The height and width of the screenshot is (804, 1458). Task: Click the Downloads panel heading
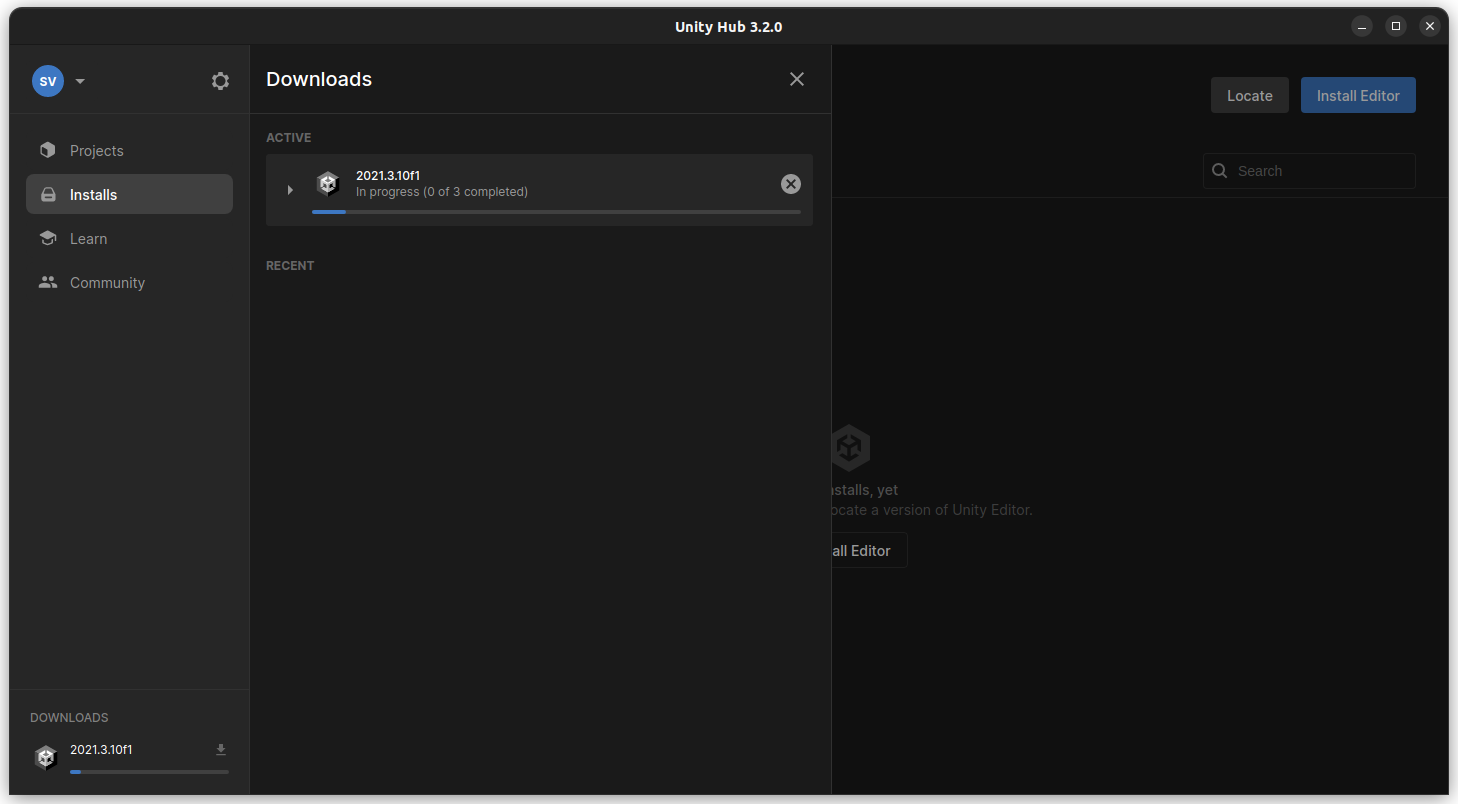click(x=319, y=79)
